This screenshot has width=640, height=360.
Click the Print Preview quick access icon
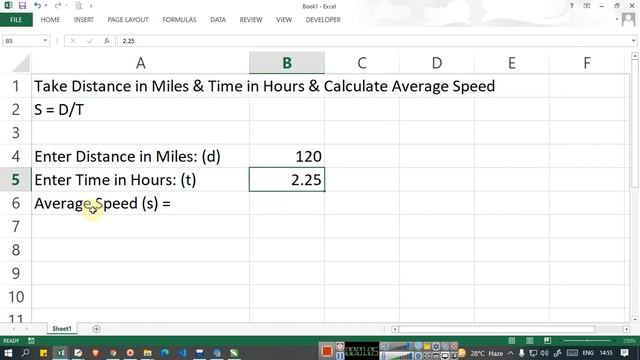coord(78,6)
